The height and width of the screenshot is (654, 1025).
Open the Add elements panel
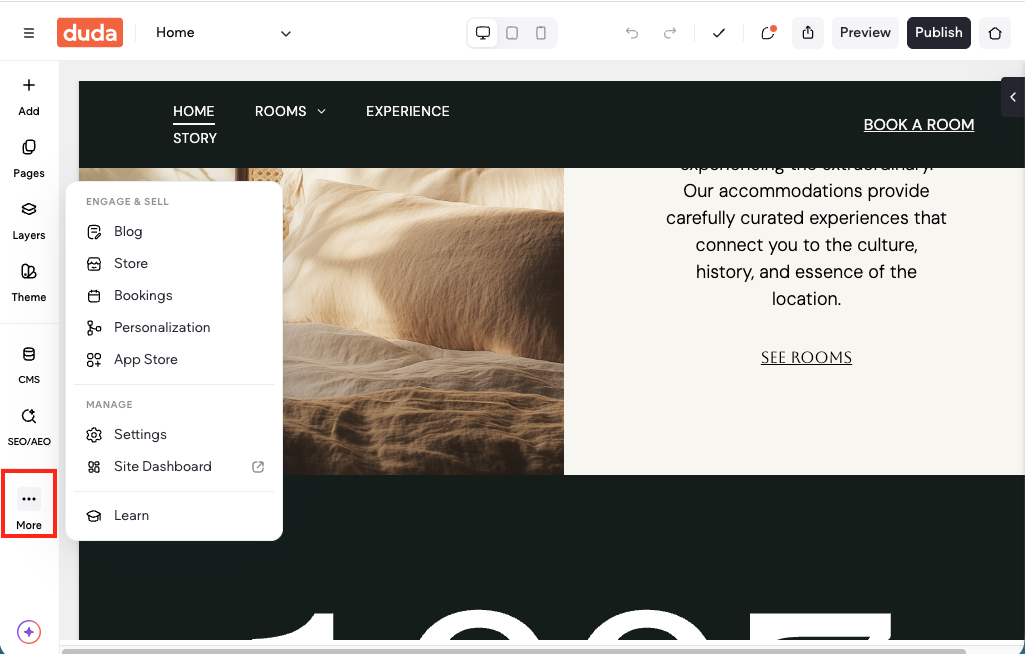click(x=29, y=96)
